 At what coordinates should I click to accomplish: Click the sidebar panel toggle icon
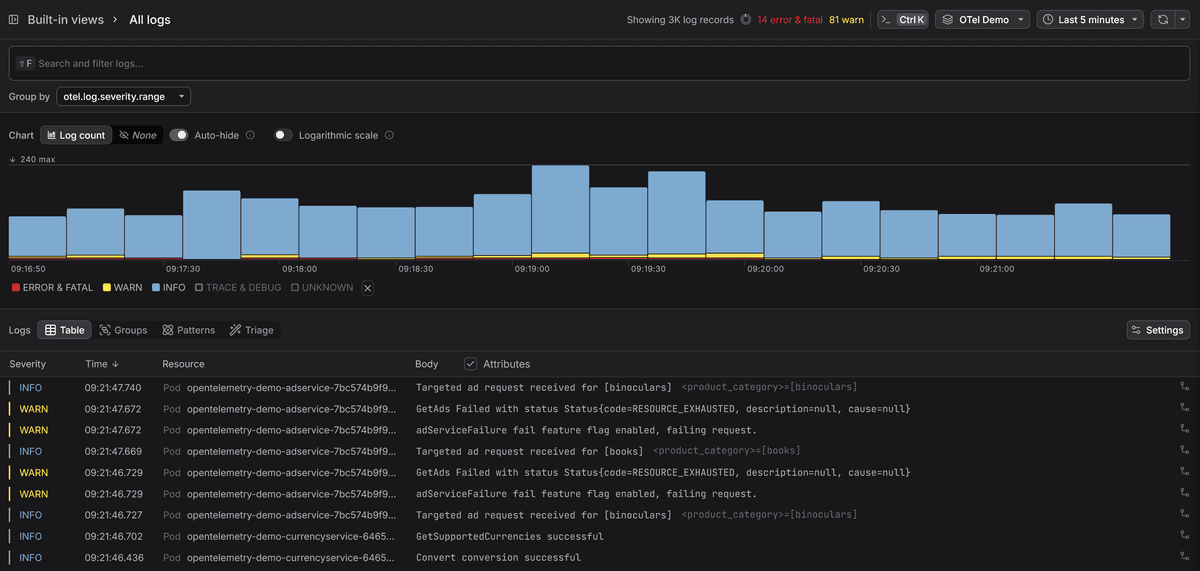tap(13, 19)
